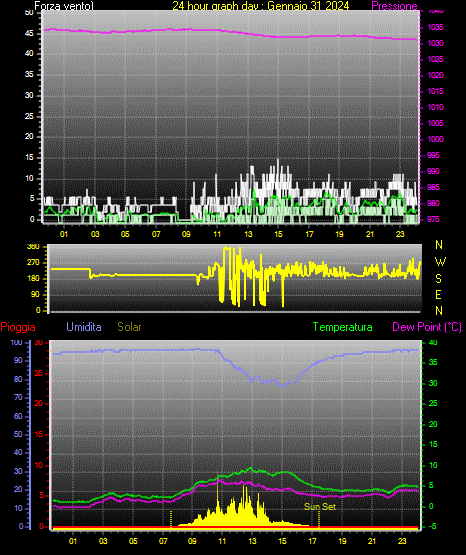Click the Dew Point (°C) legend label
Viewport: 466px width, 555px height.
tap(427, 327)
